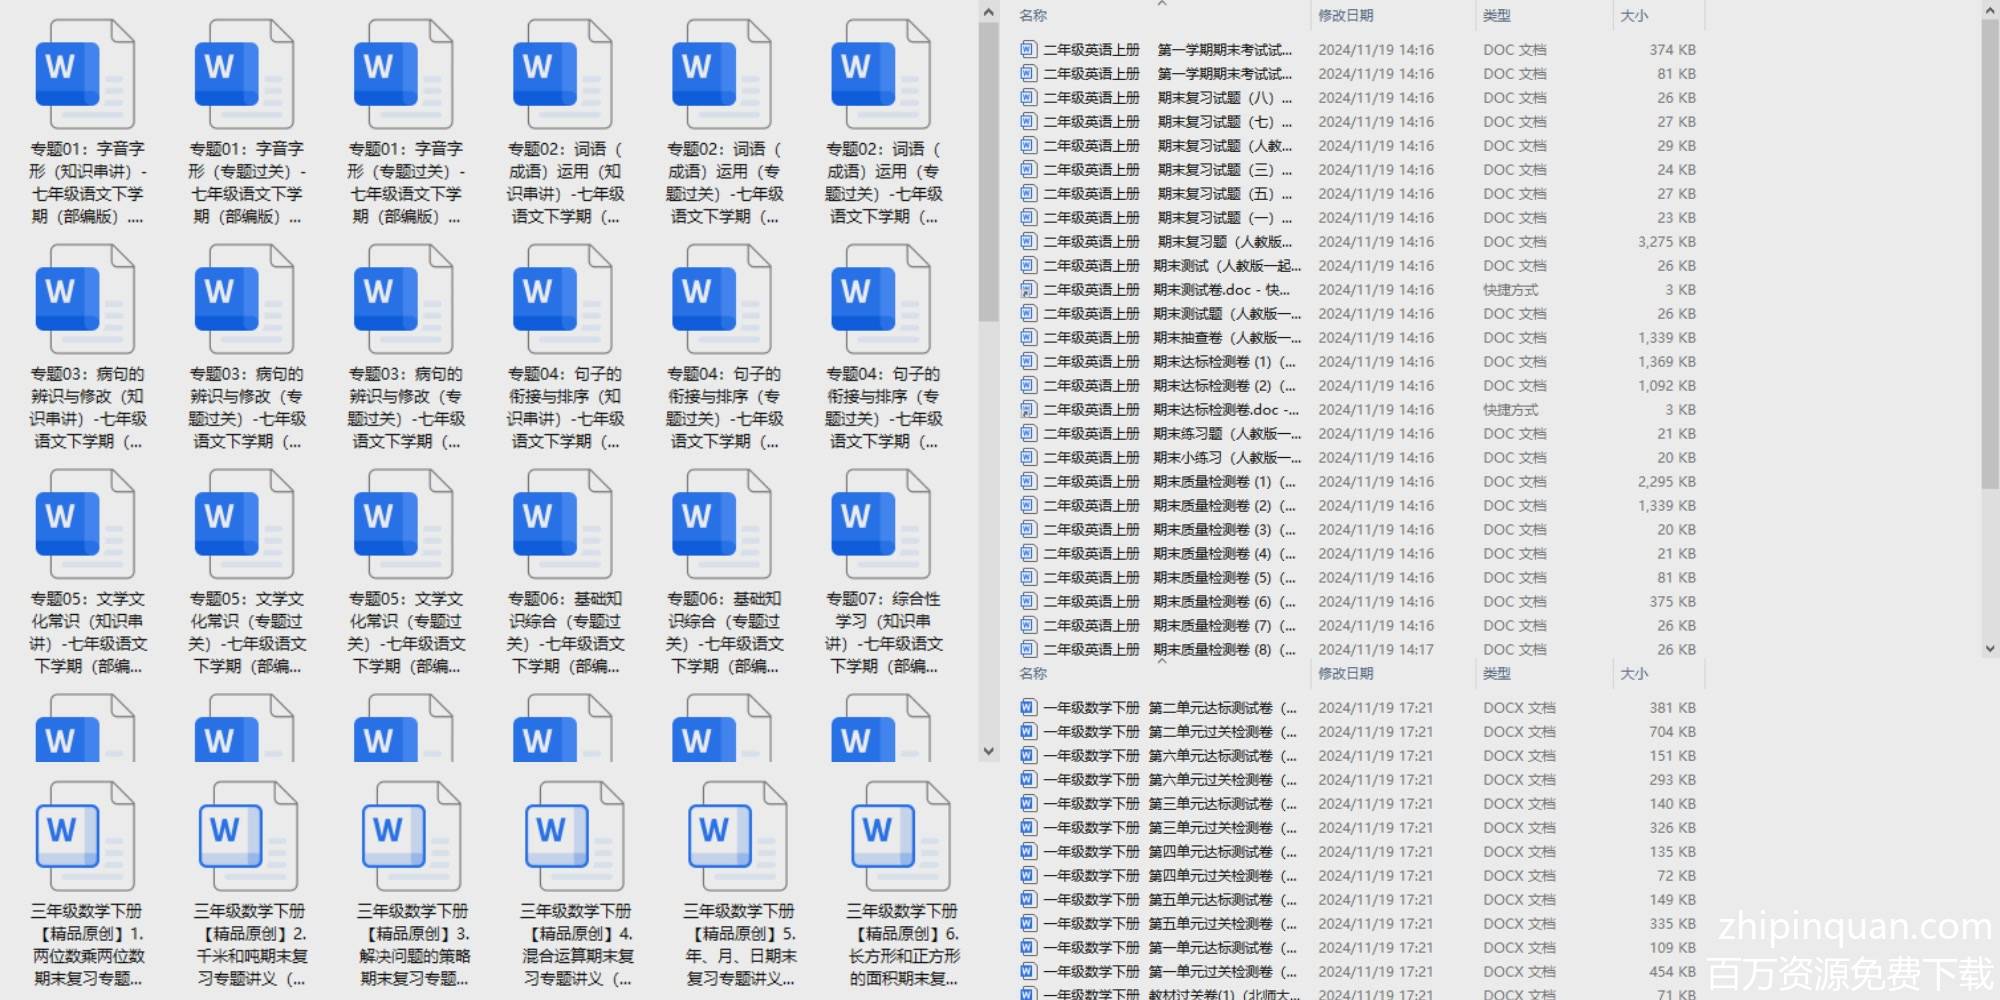Click the 期末测试卷.doc shortcut file icon
This screenshot has width=2000, height=1000.
pos(1028,290)
